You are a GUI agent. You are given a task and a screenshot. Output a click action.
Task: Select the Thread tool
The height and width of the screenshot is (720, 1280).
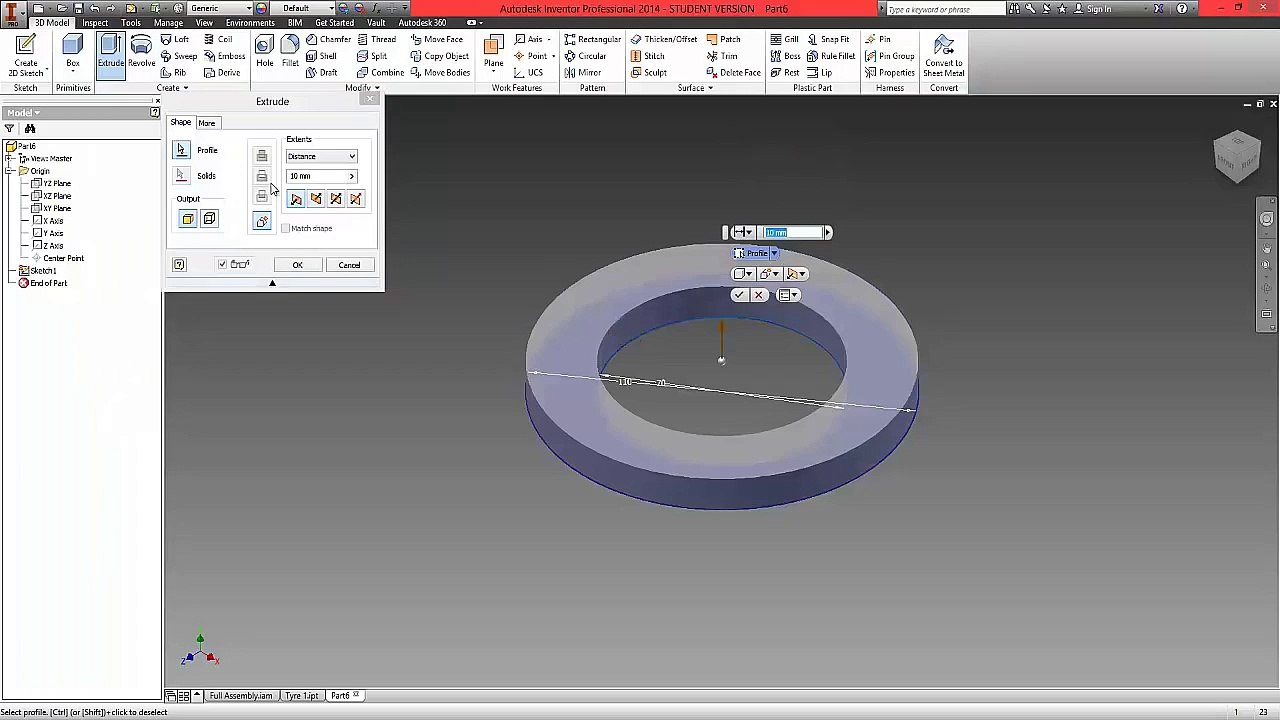376,40
